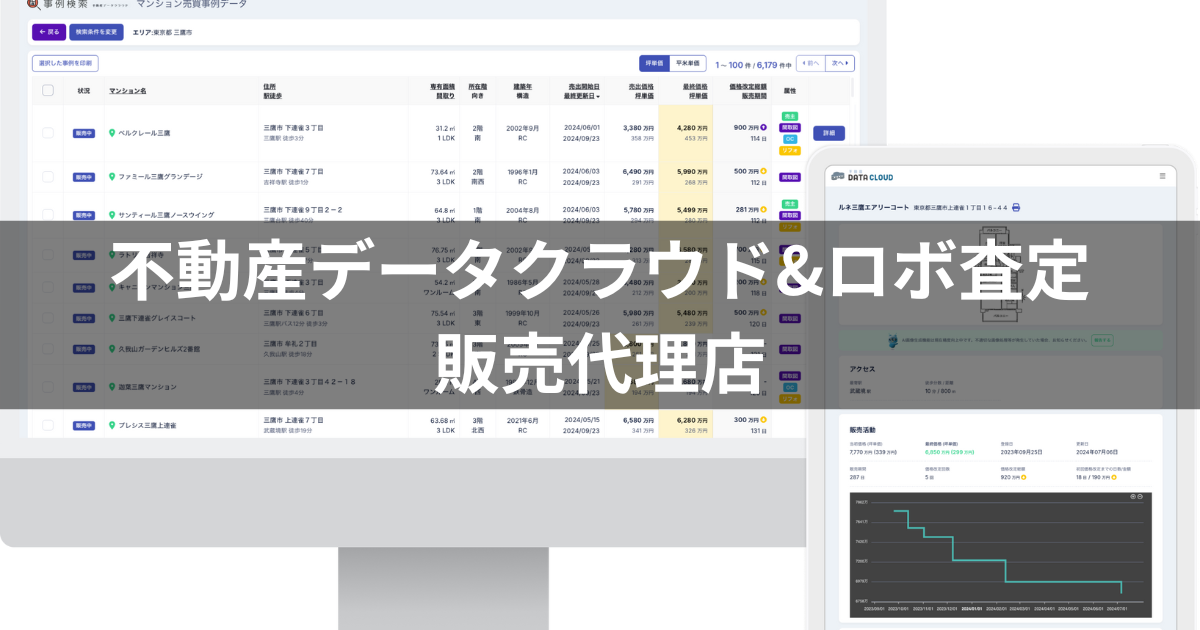Click 2023年09月25日 registration date on tablet
This screenshot has width=1200, height=630.
coord(1023,450)
